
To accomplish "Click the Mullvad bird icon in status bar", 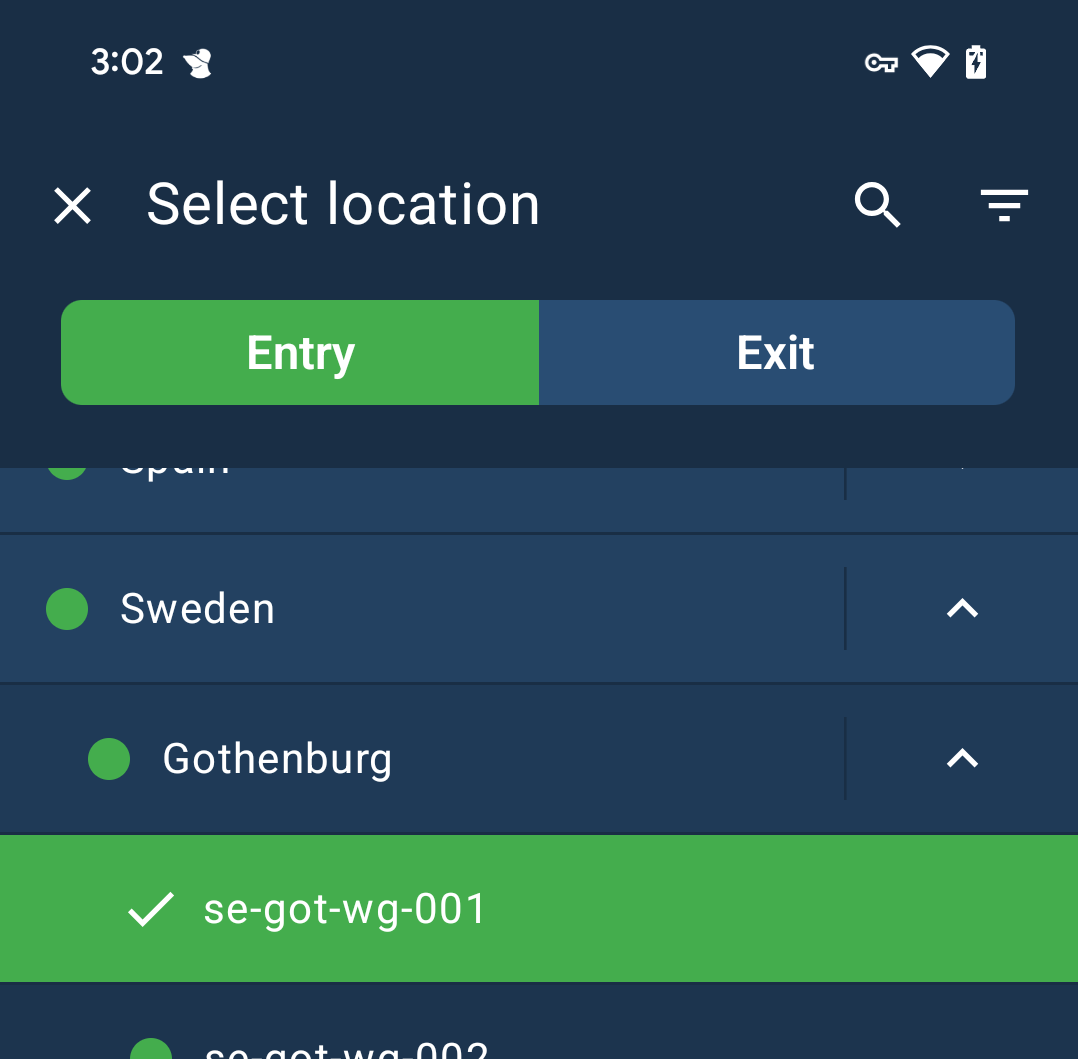I will click(198, 62).
